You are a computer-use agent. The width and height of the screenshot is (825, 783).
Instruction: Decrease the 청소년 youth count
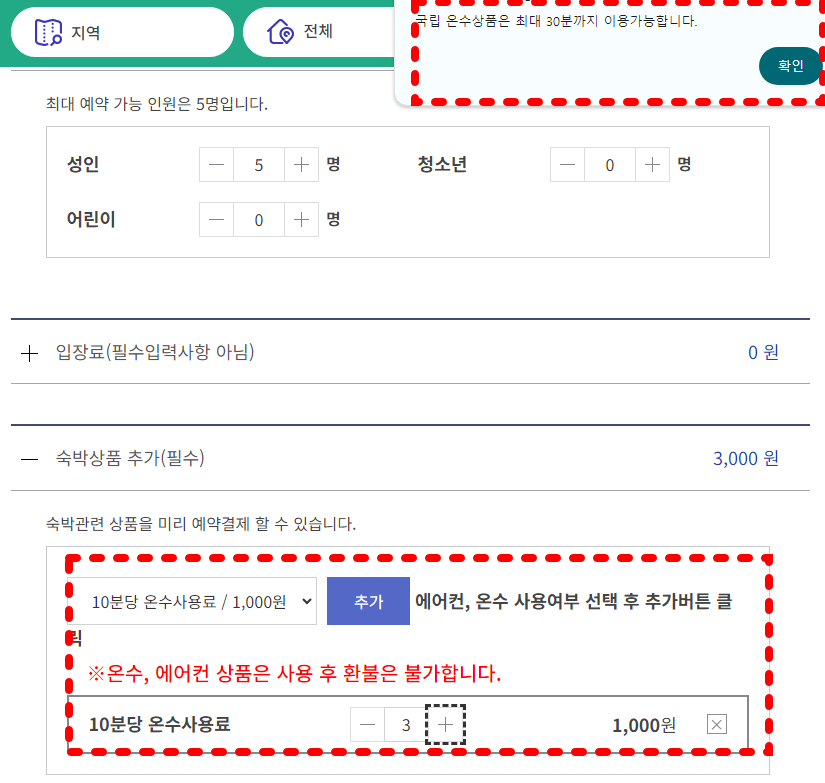tap(567, 165)
